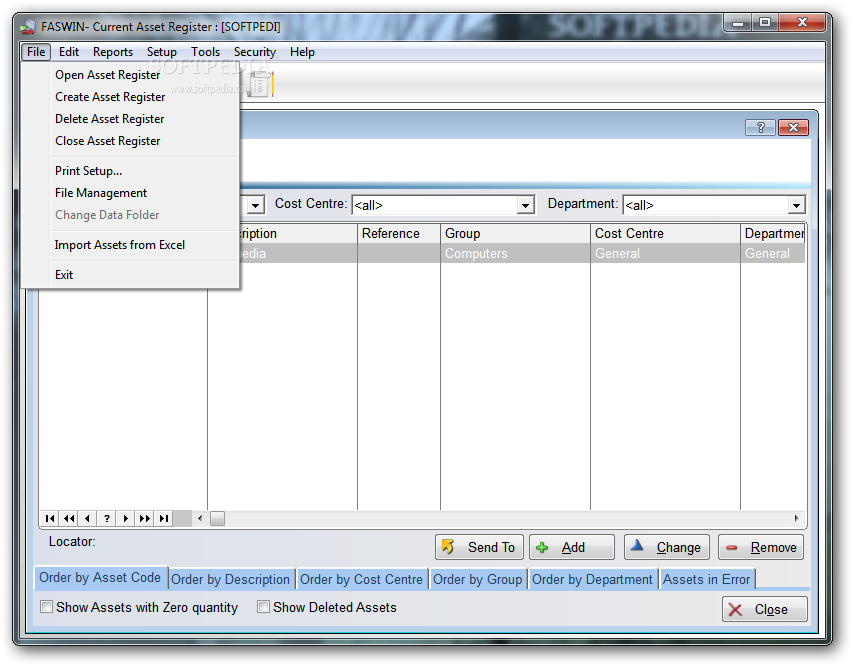
Task: Expand the Cost Centre dropdown
Action: point(525,205)
